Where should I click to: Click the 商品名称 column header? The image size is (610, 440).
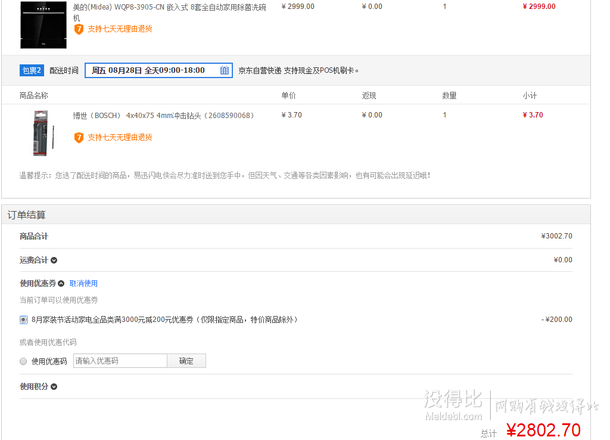pos(34,96)
